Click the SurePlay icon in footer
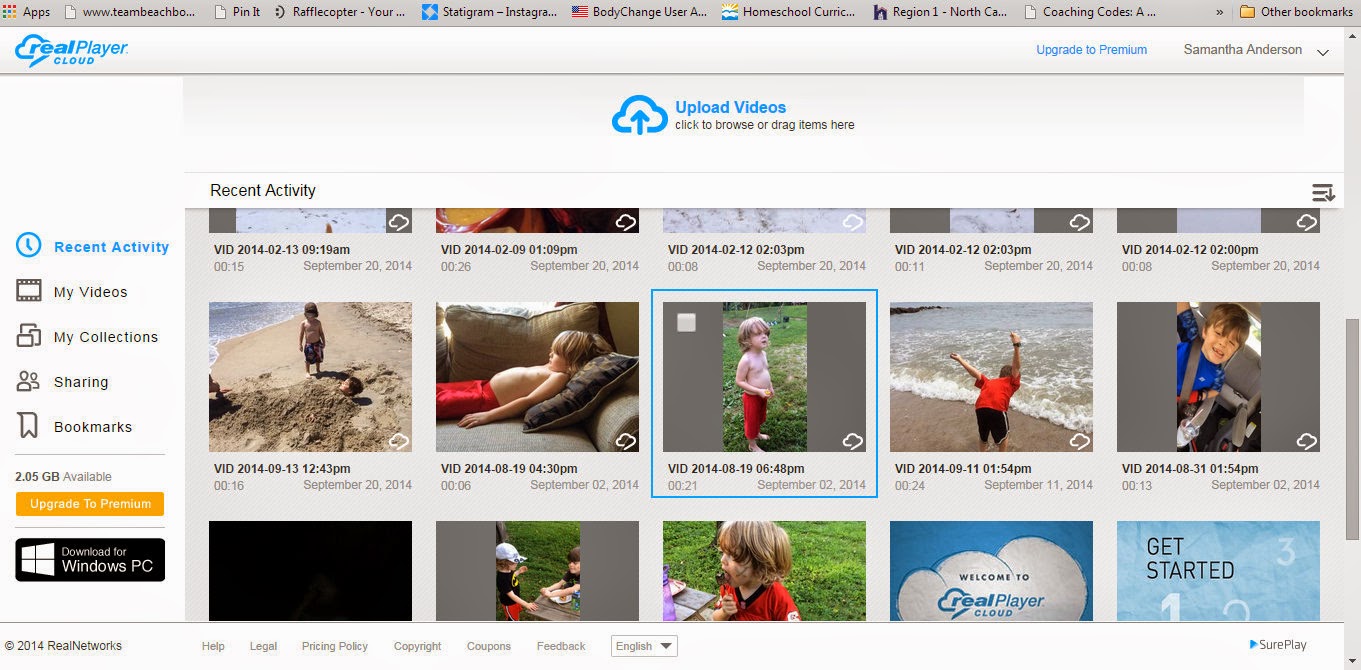1361x670 pixels. 1253,645
